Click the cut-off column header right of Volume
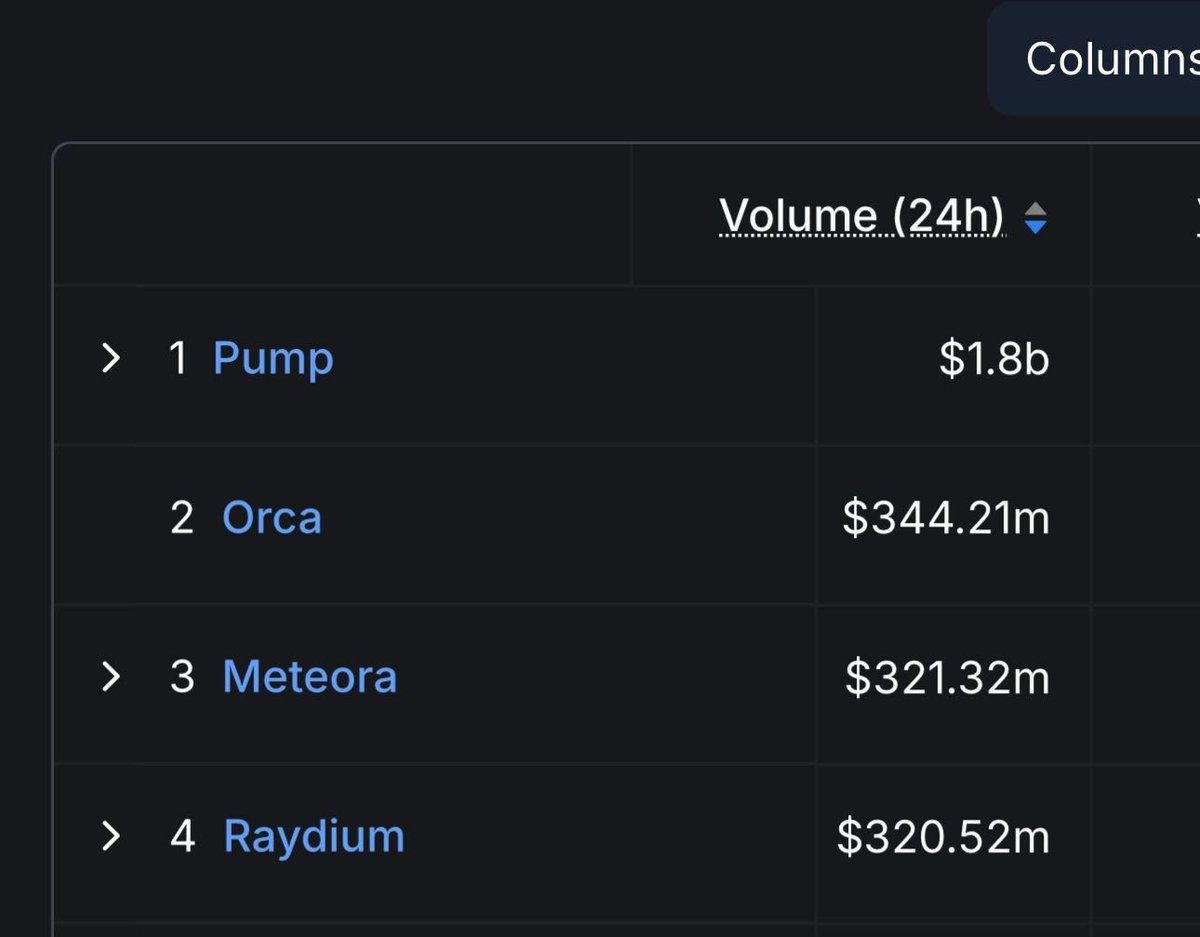The image size is (1200, 937). coord(1146,215)
